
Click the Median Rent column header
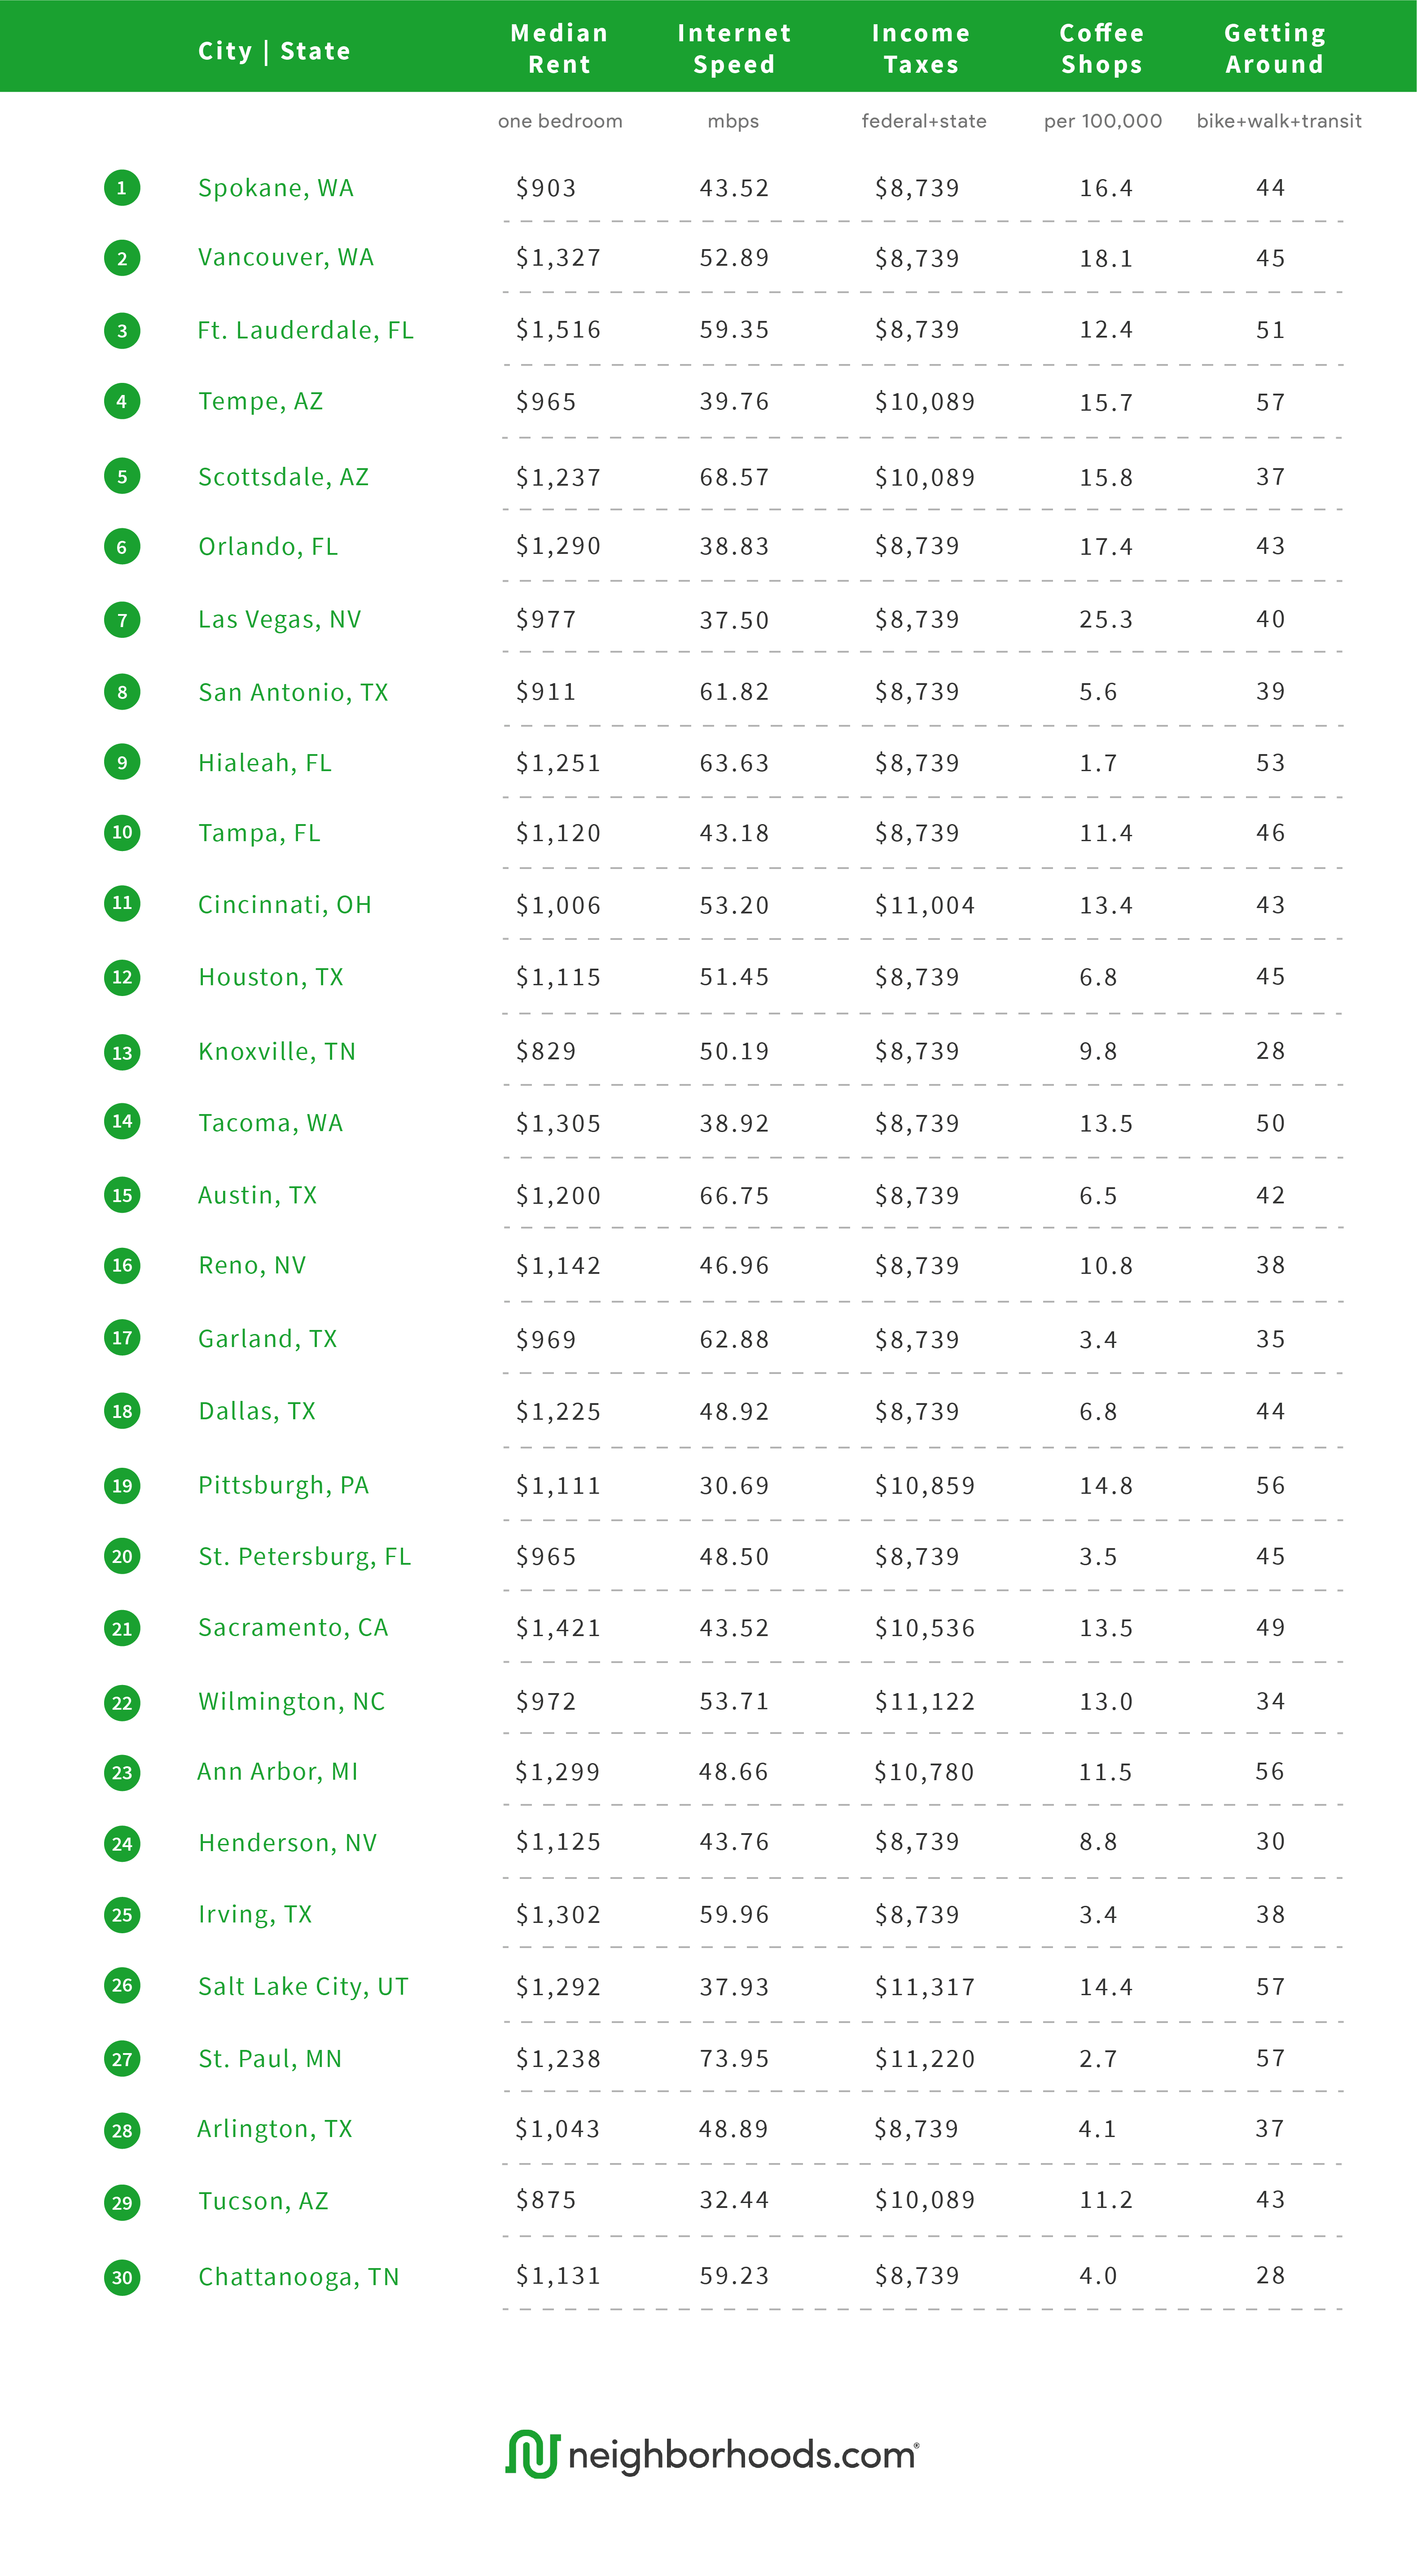pyautogui.click(x=559, y=48)
